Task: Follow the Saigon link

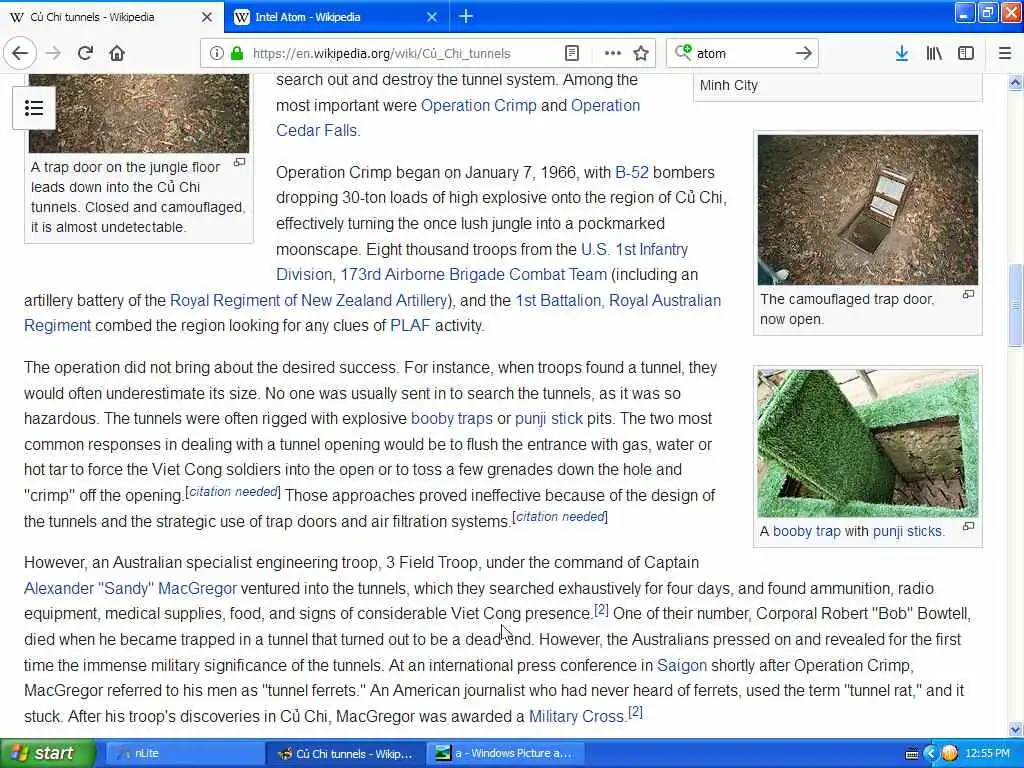Action: 682,665
